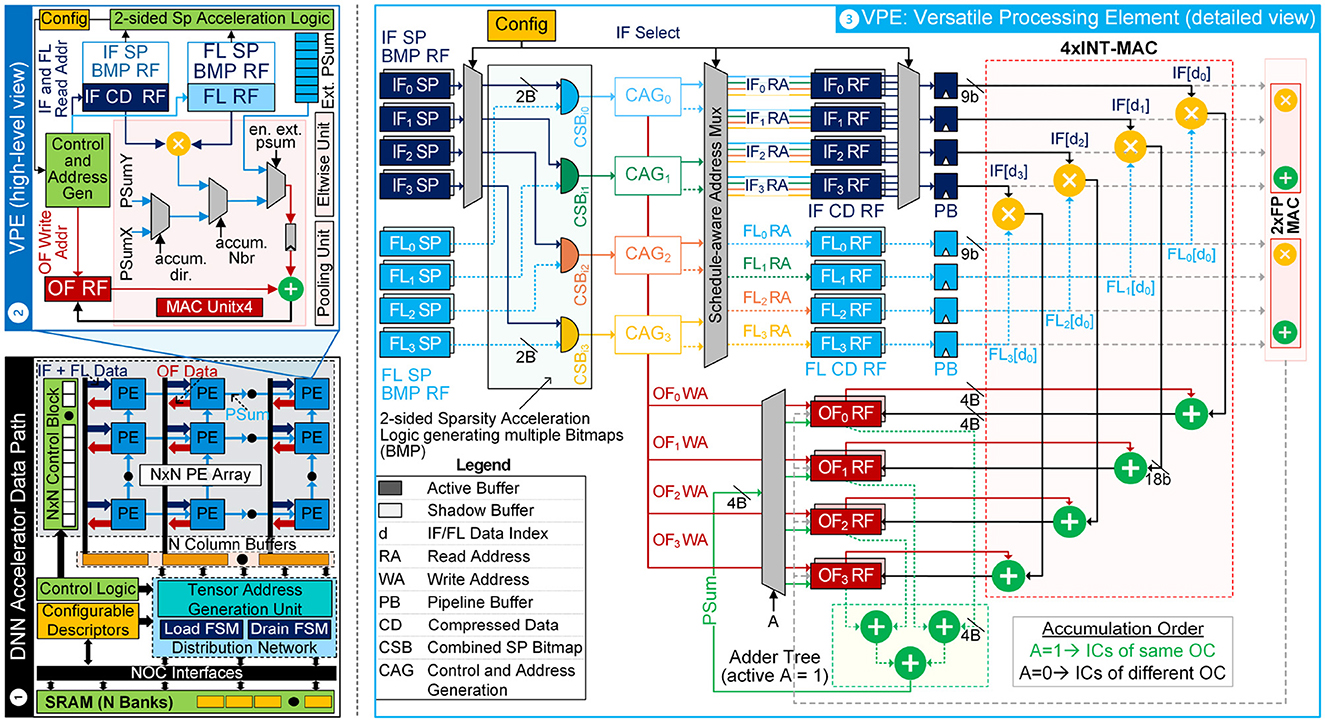Click the OF2 RF red block

click(x=846, y=520)
